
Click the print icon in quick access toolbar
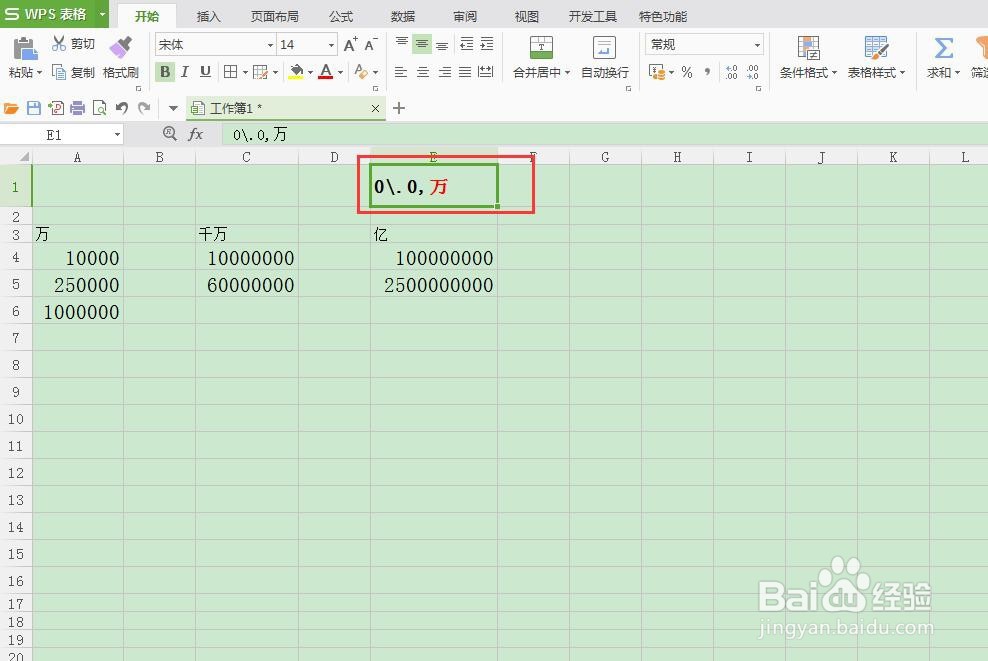coord(78,107)
